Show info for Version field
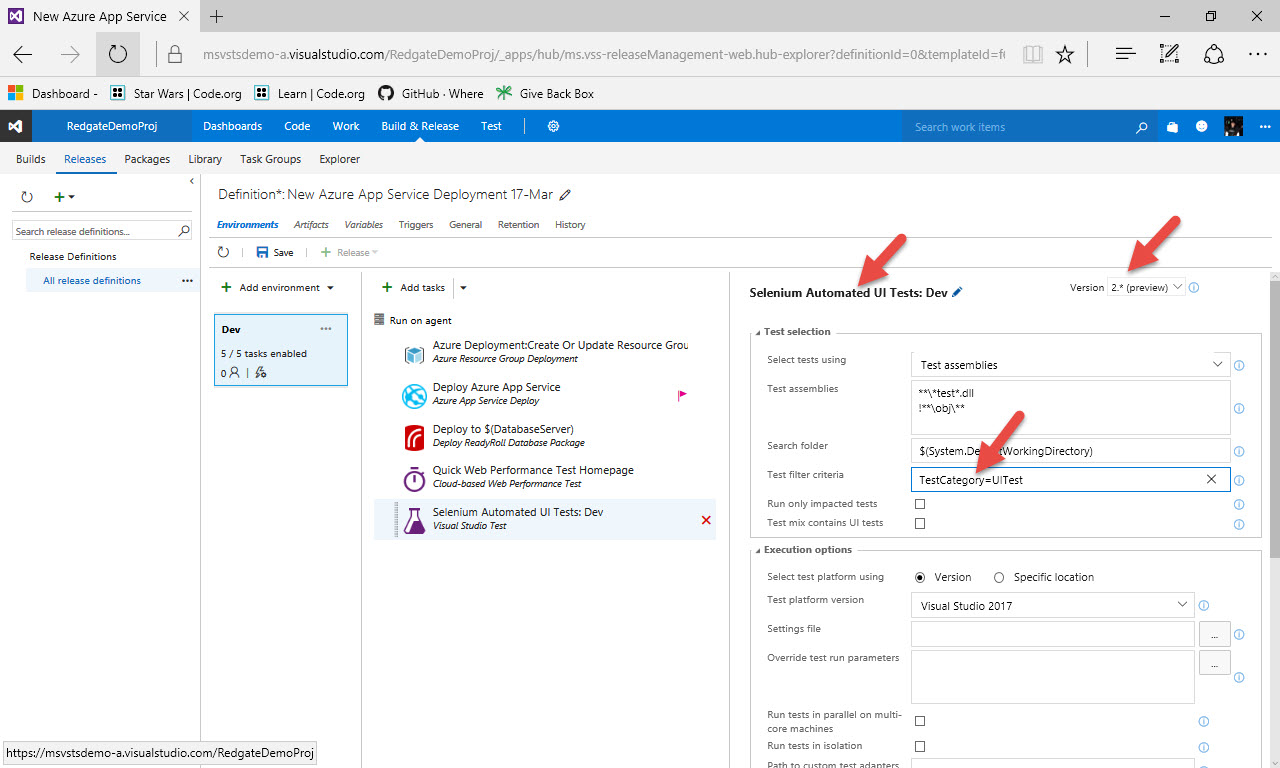 point(1194,287)
